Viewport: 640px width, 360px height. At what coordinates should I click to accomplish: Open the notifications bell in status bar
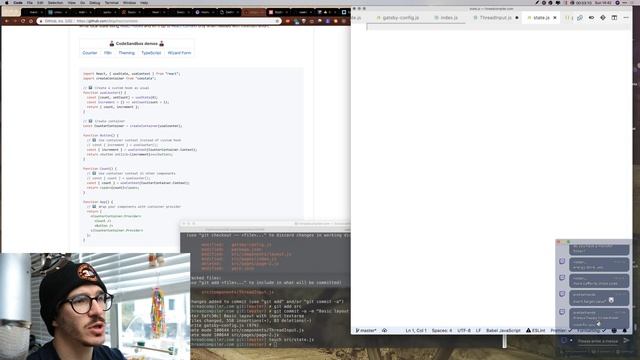pyautogui.click(x=624, y=330)
